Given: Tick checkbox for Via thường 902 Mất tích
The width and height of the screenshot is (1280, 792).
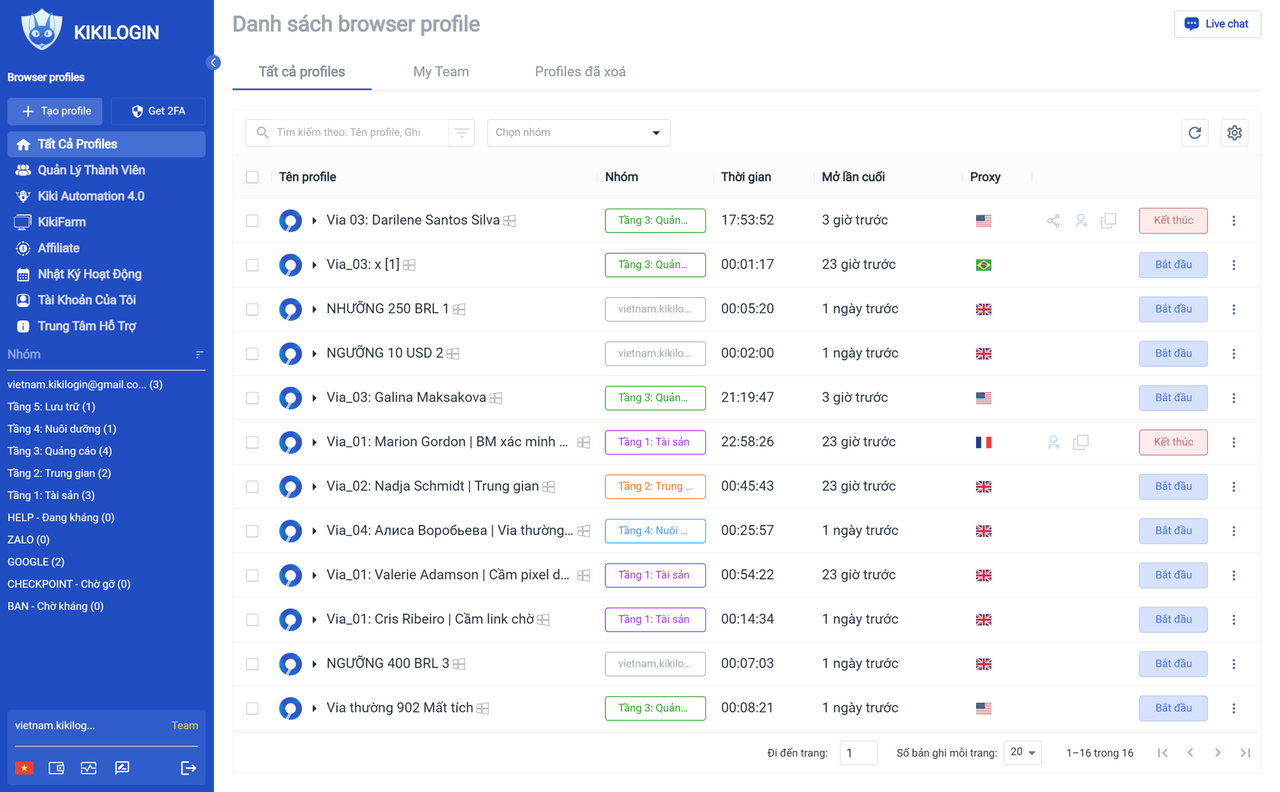Looking at the screenshot, I should click(x=252, y=707).
